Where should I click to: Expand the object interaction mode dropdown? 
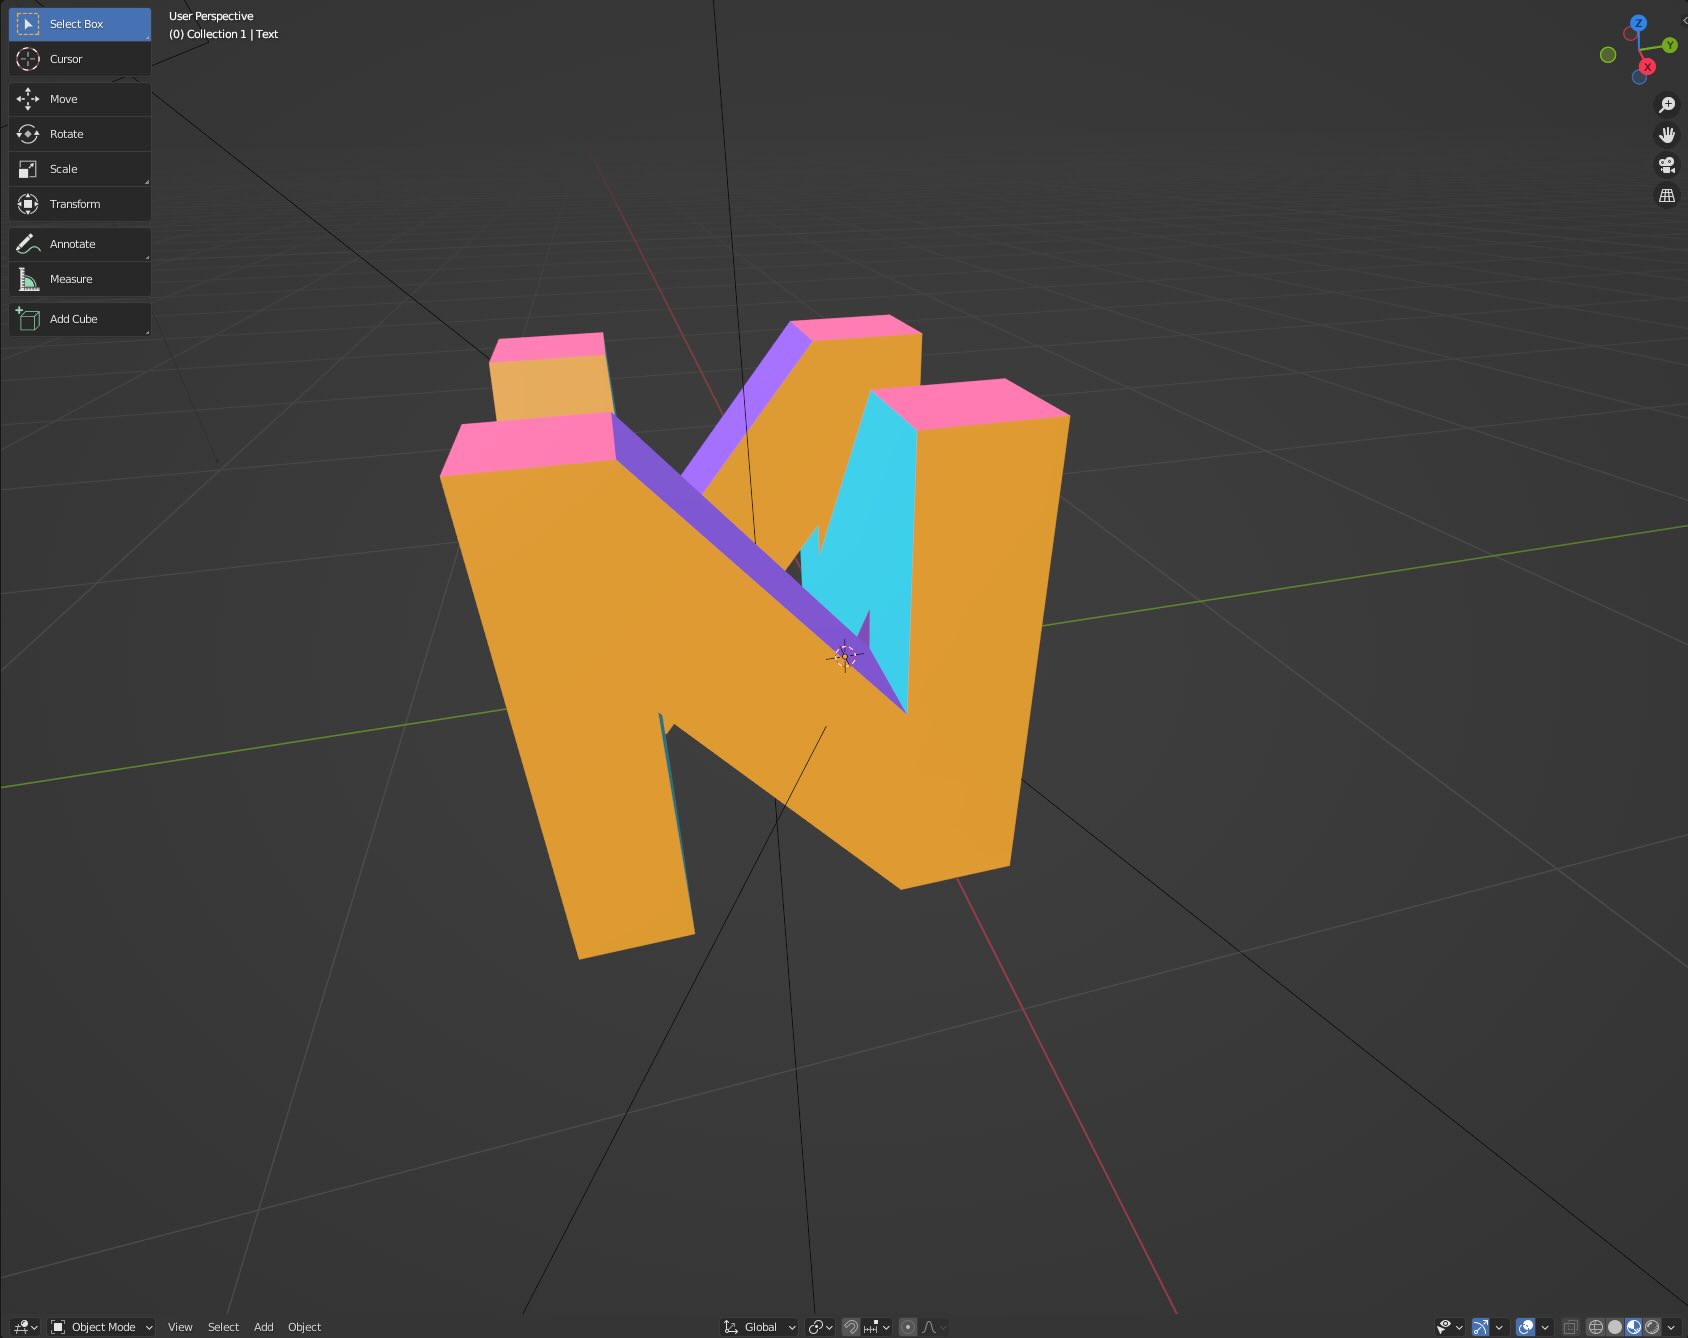point(100,1327)
